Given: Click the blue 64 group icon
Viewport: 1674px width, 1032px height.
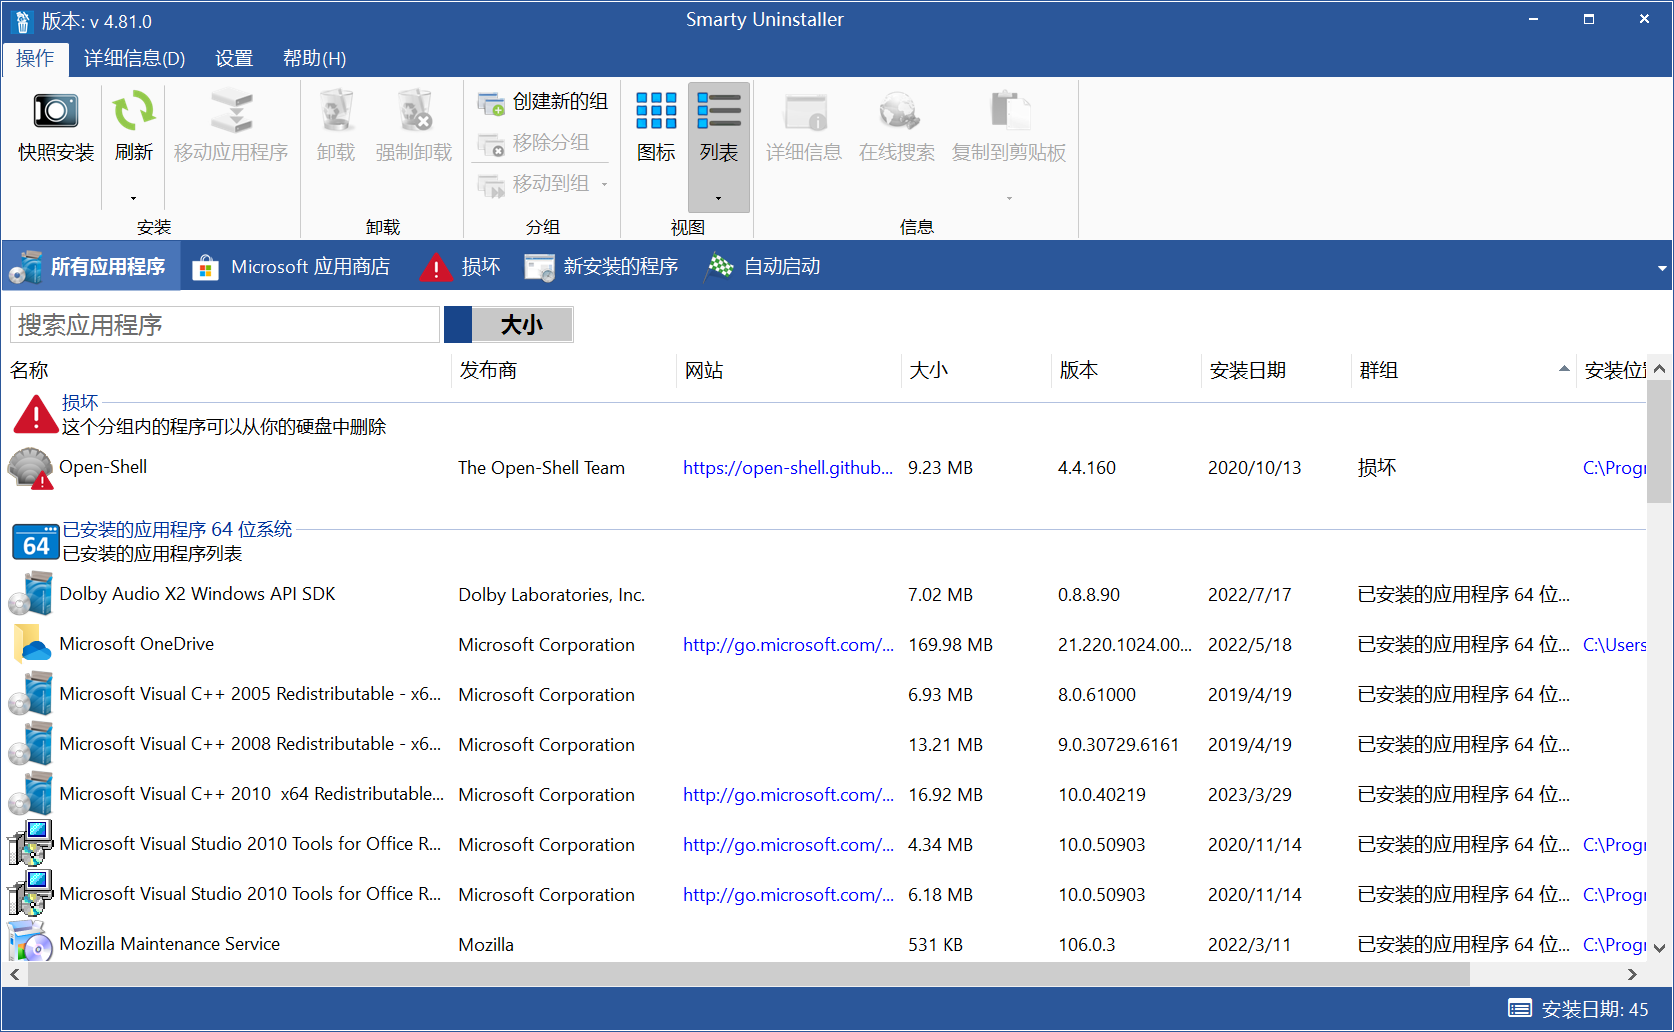Looking at the screenshot, I should coord(36,542).
